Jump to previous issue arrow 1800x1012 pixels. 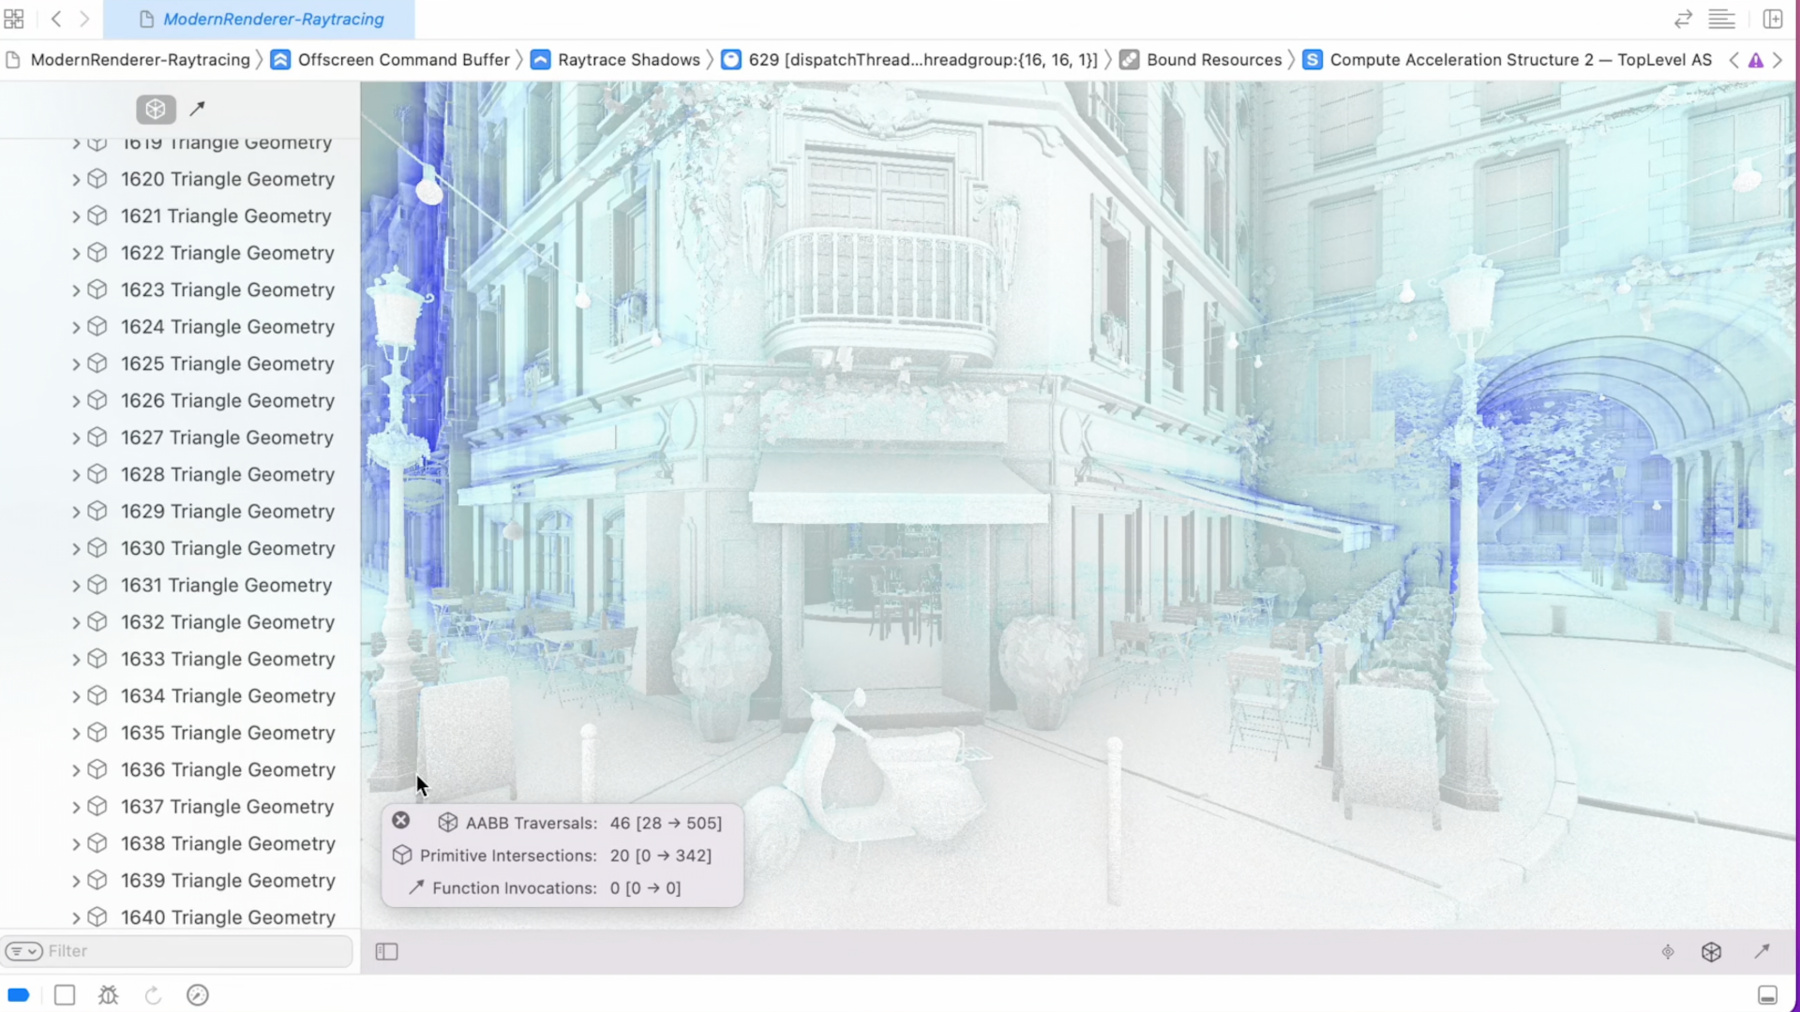[x=1734, y=60]
